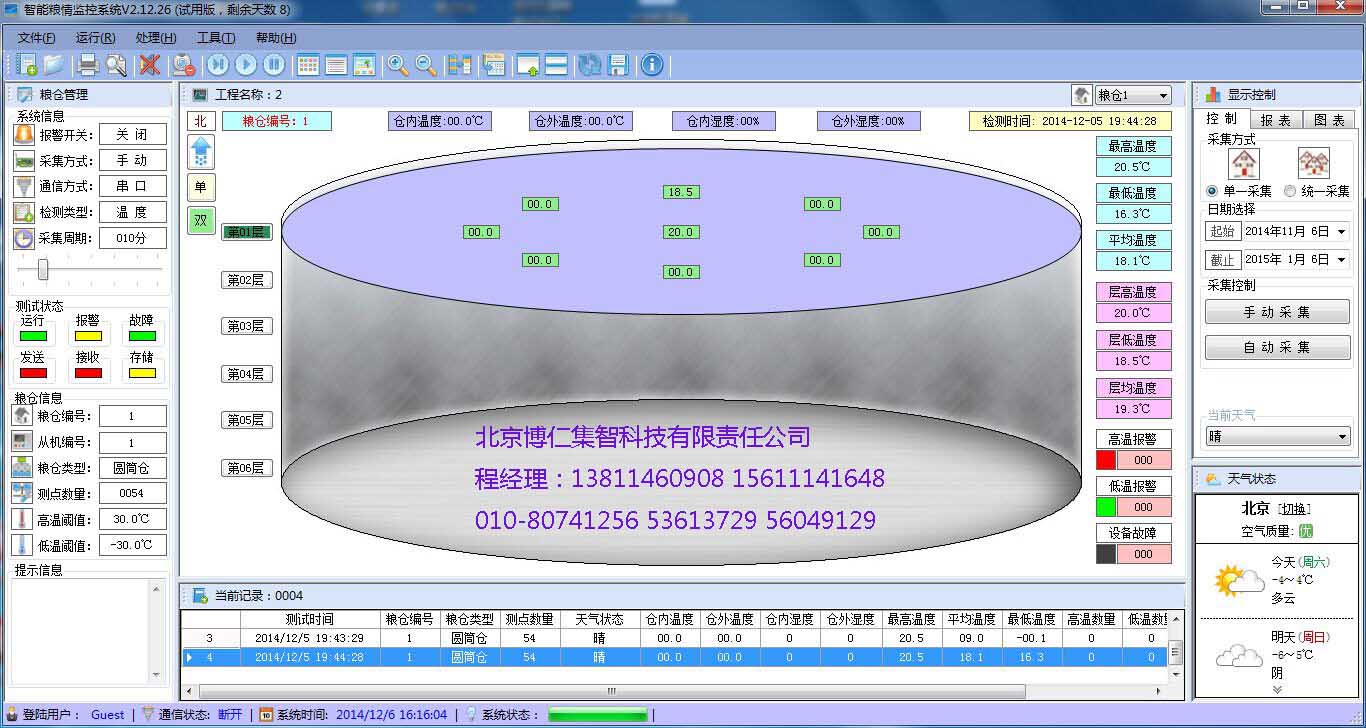1366x728 pixels.
Task: Click the step-forward playback icon
Action: (x=218, y=65)
